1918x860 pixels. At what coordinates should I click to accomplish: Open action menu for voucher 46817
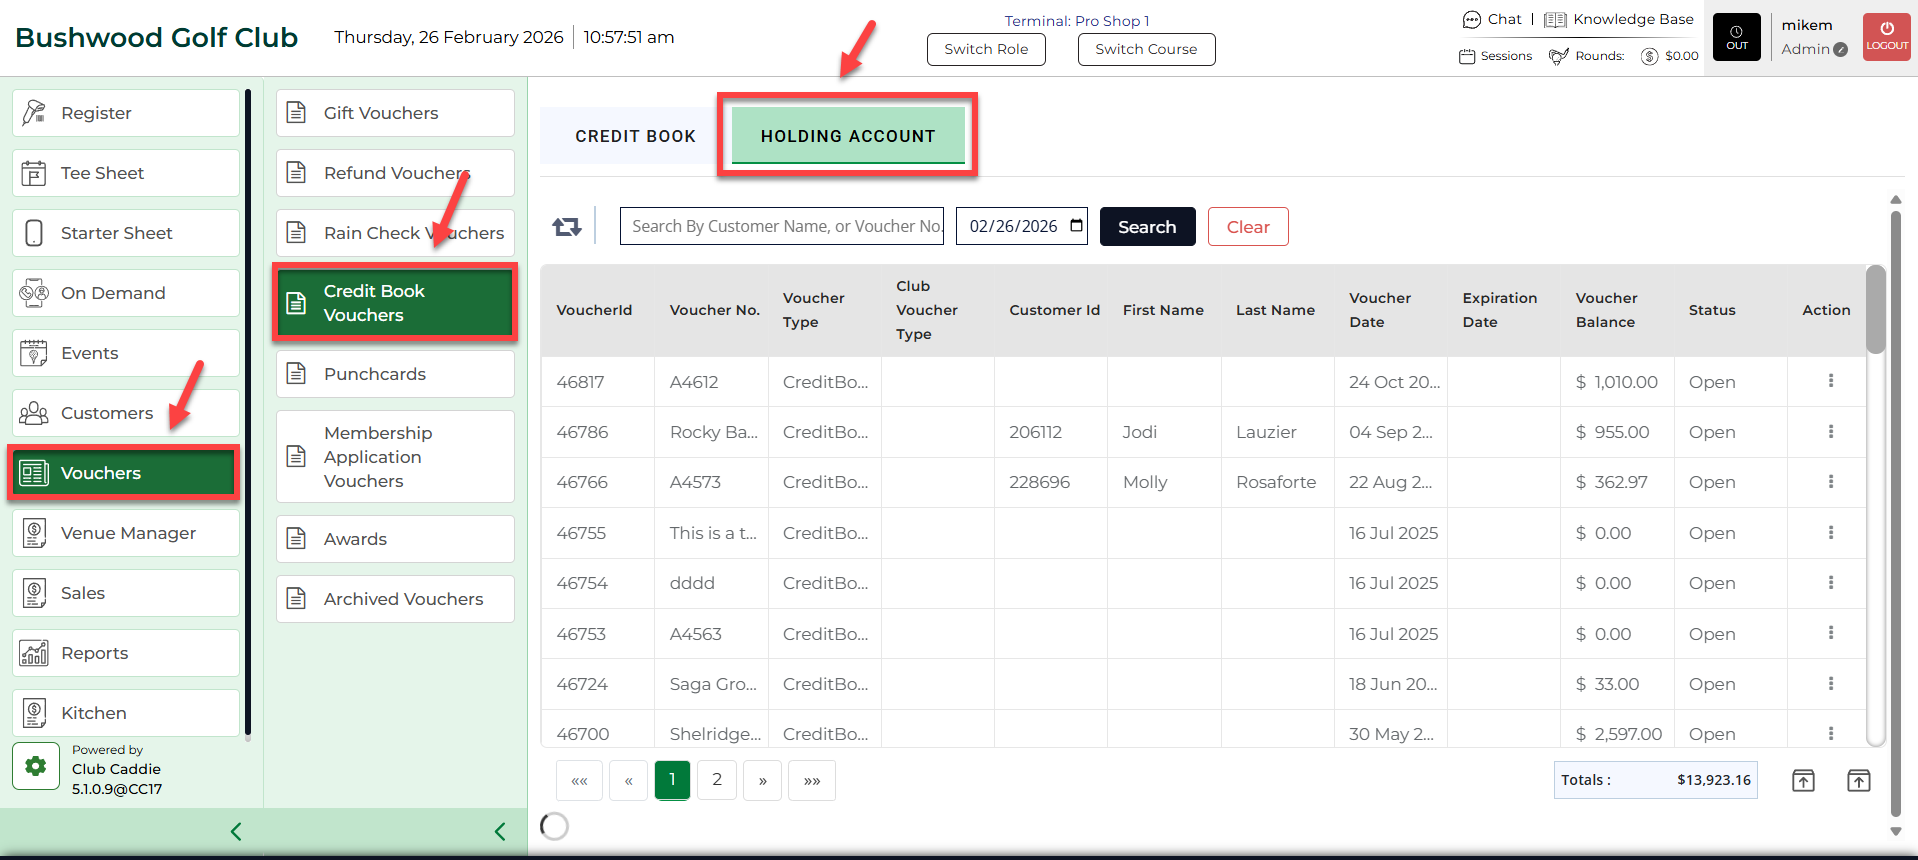[x=1830, y=381]
